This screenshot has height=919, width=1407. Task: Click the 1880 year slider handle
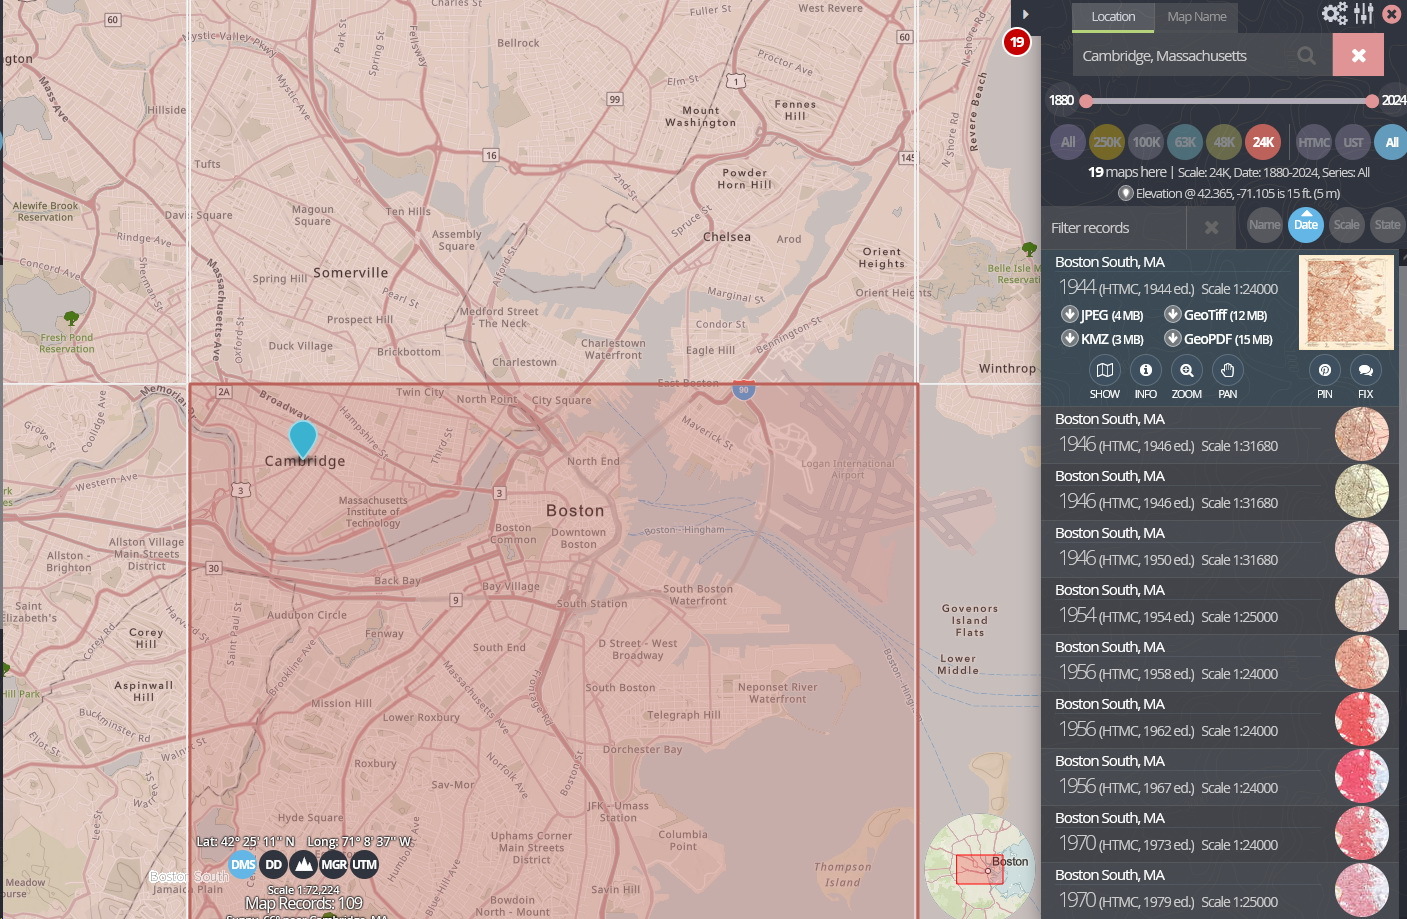pyautogui.click(x=1086, y=101)
